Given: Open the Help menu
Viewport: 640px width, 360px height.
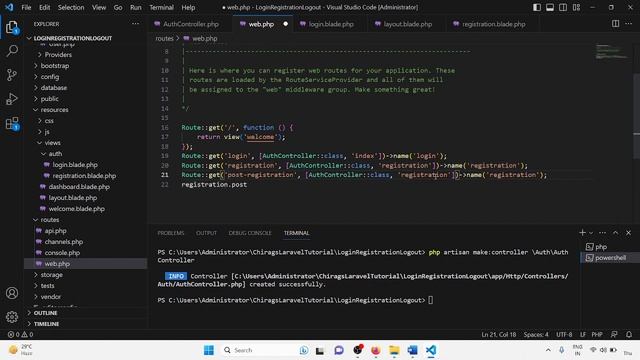Looking at the screenshot, I should 188,7.
